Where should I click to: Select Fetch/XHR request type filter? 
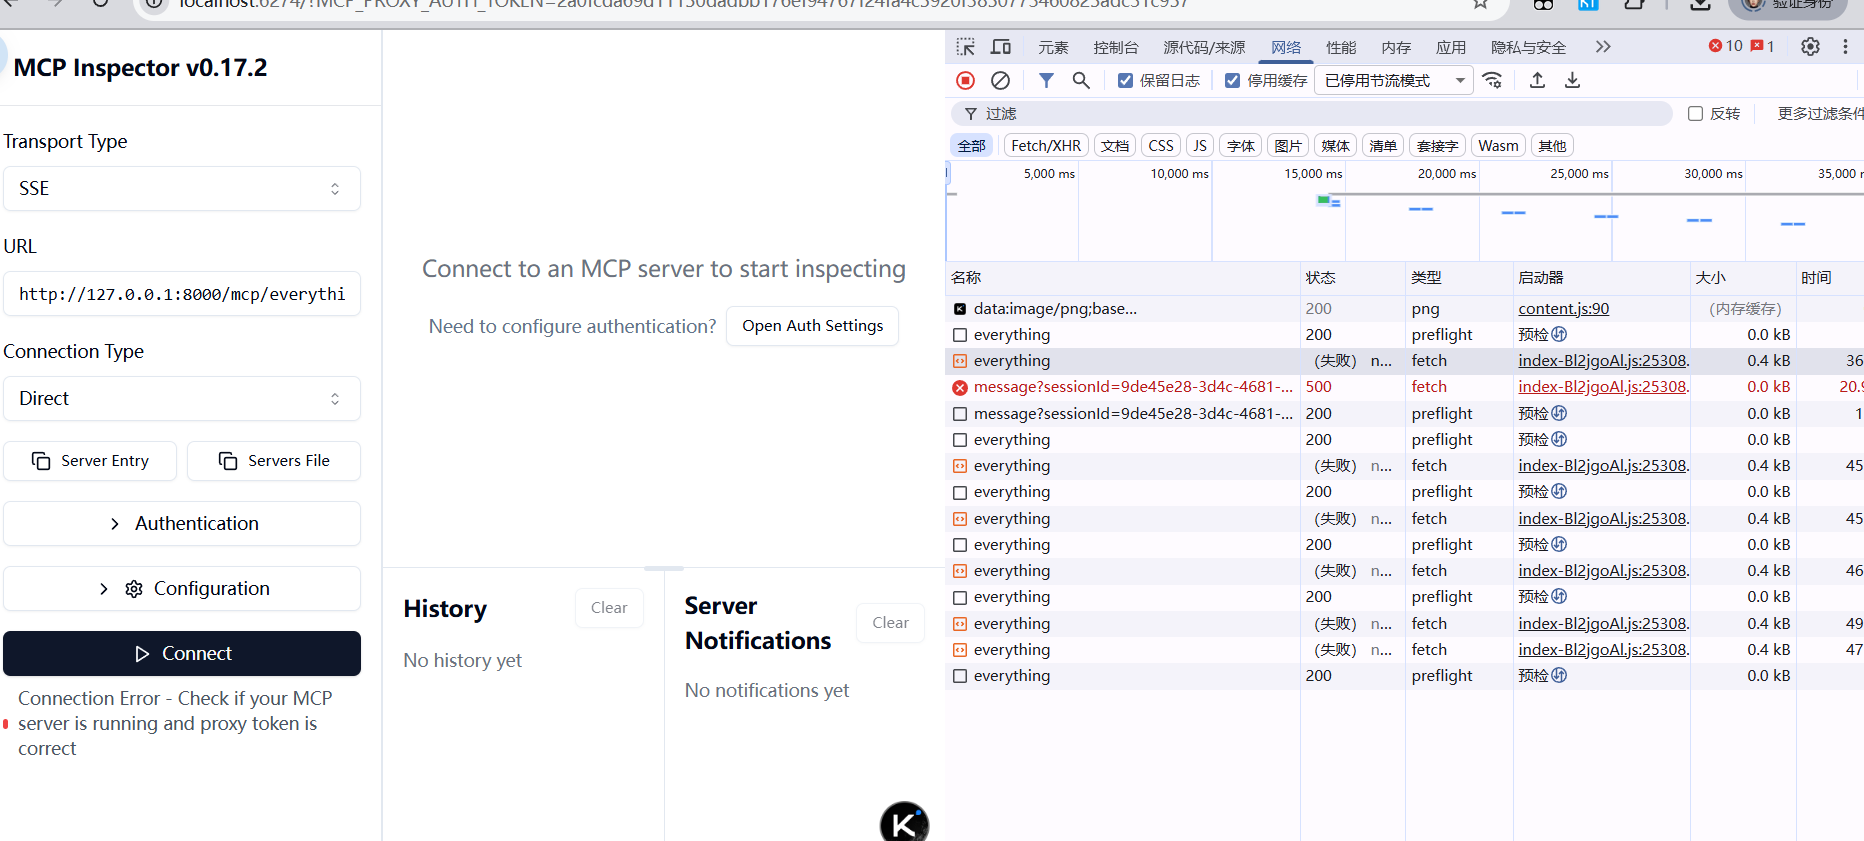tap(1046, 146)
